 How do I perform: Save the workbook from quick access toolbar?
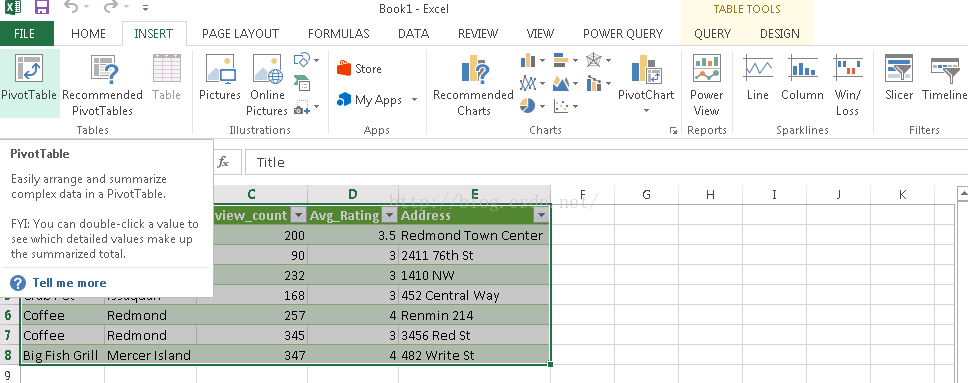point(41,8)
